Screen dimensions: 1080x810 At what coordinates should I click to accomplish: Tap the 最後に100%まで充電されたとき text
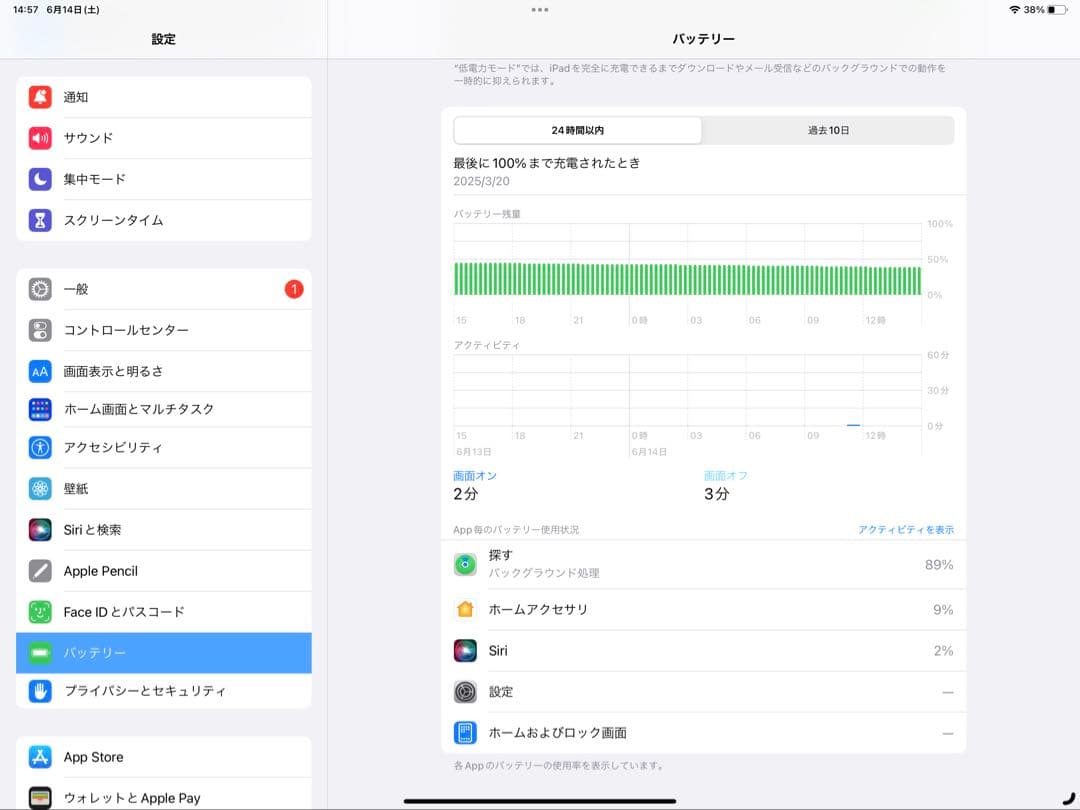click(x=547, y=163)
